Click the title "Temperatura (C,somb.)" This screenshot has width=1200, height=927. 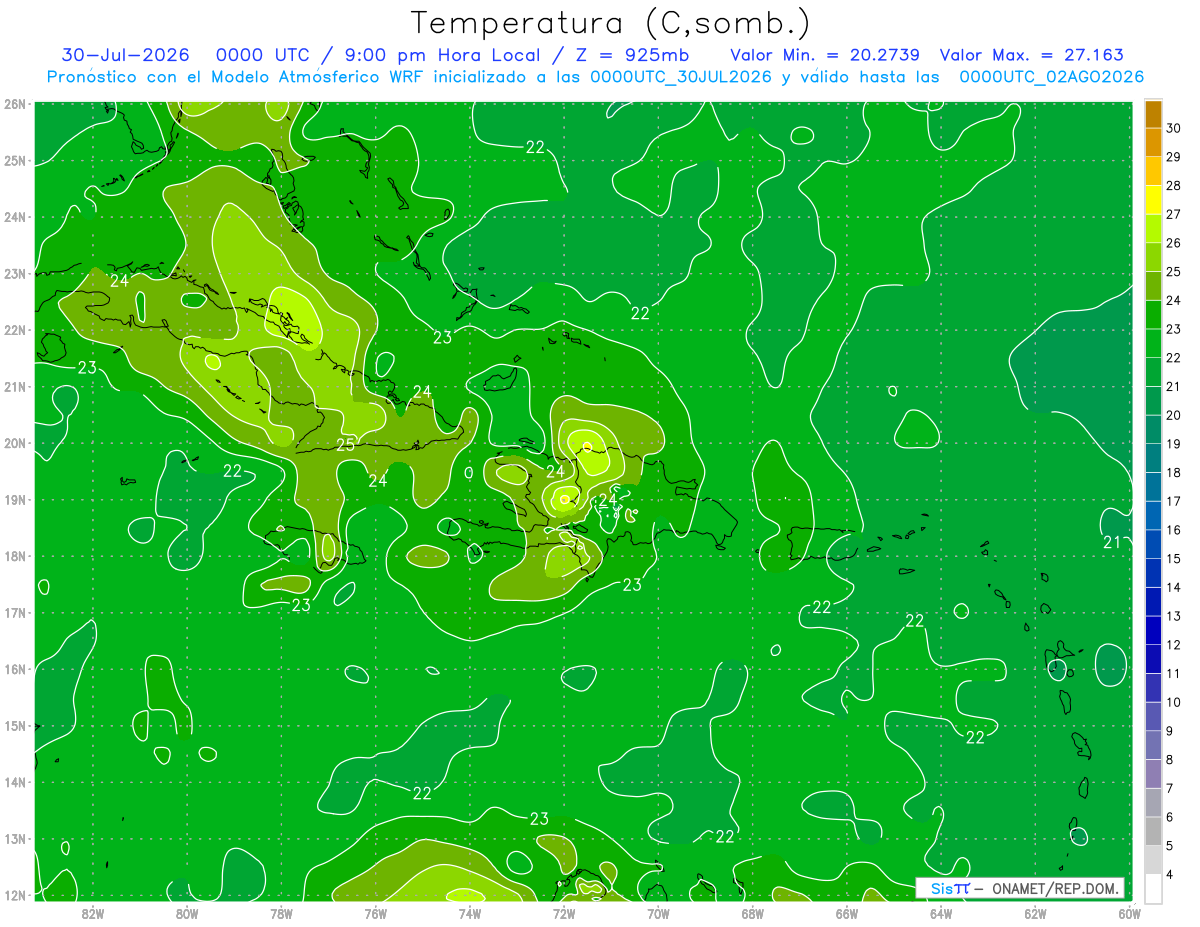coord(611,23)
